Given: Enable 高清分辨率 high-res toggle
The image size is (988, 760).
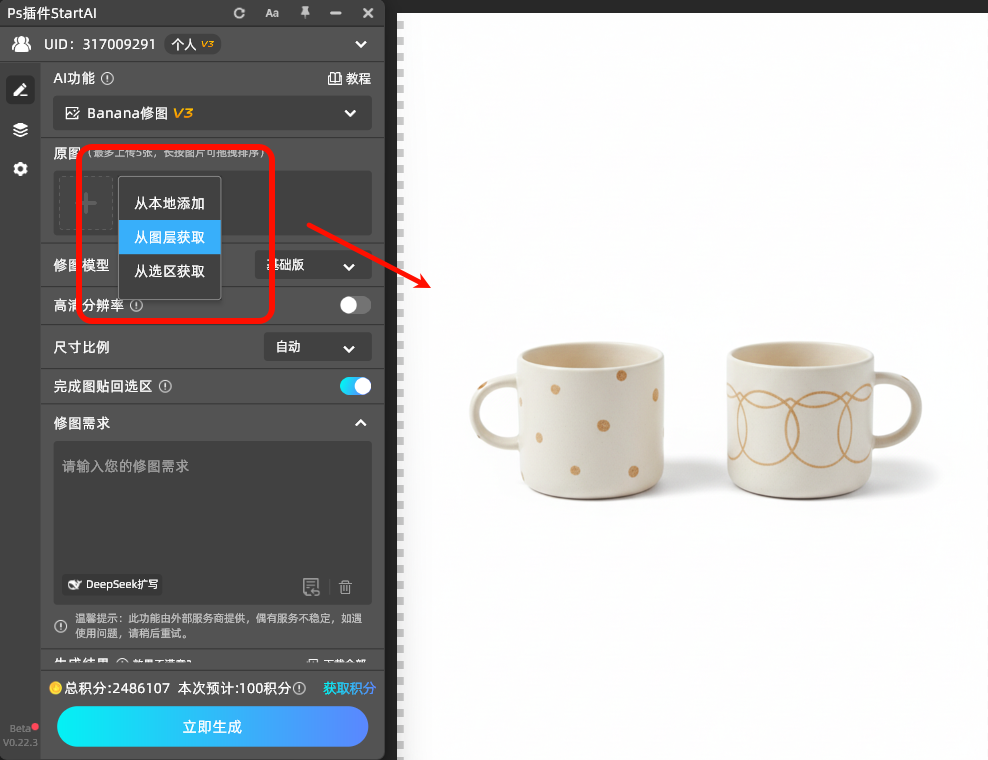Looking at the screenshot, I should [x=354, y=306].
